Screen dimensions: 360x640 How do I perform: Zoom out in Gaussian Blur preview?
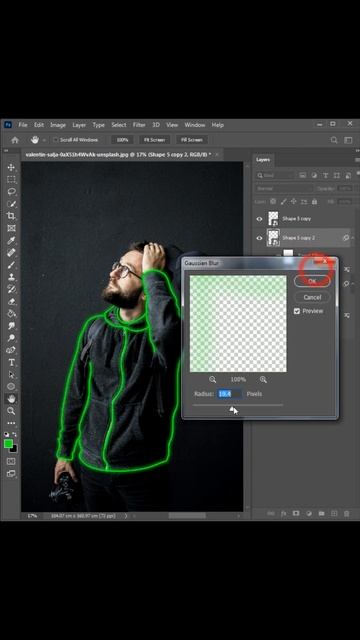(x=212, y=380)
